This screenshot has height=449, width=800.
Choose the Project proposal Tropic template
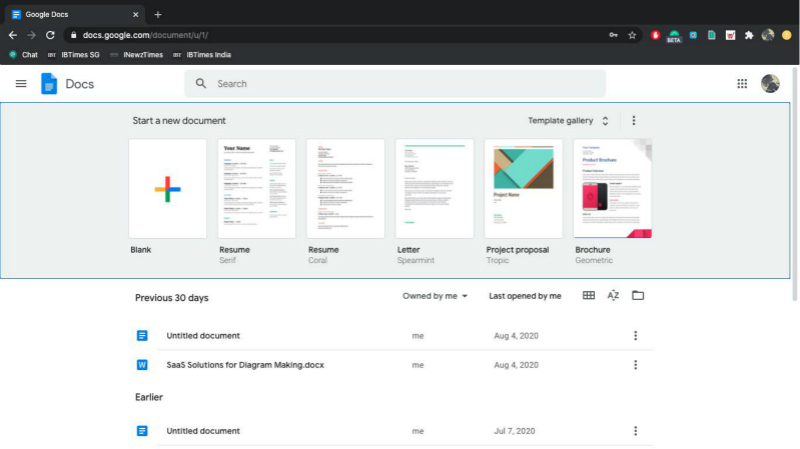pyautogui.click(x=523, y=188)
